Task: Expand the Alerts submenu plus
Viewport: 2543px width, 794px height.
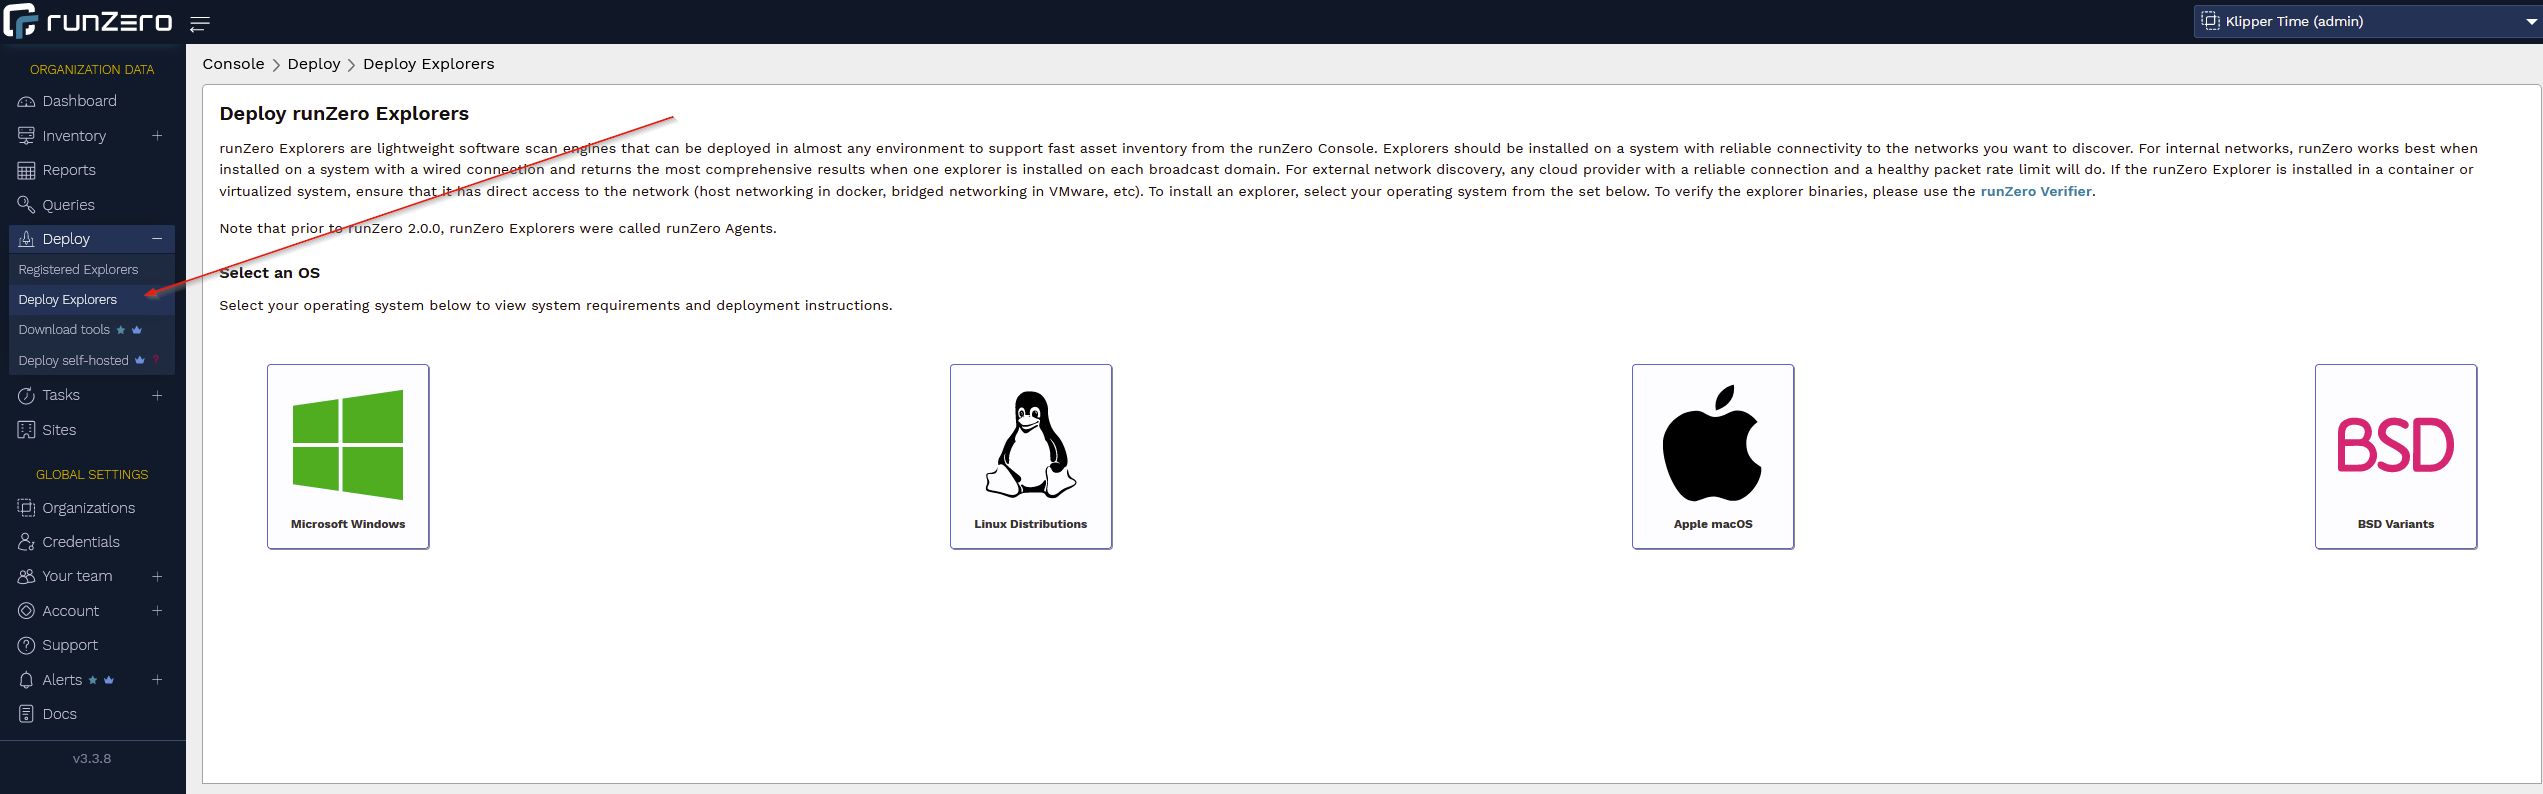Action: 157,680
